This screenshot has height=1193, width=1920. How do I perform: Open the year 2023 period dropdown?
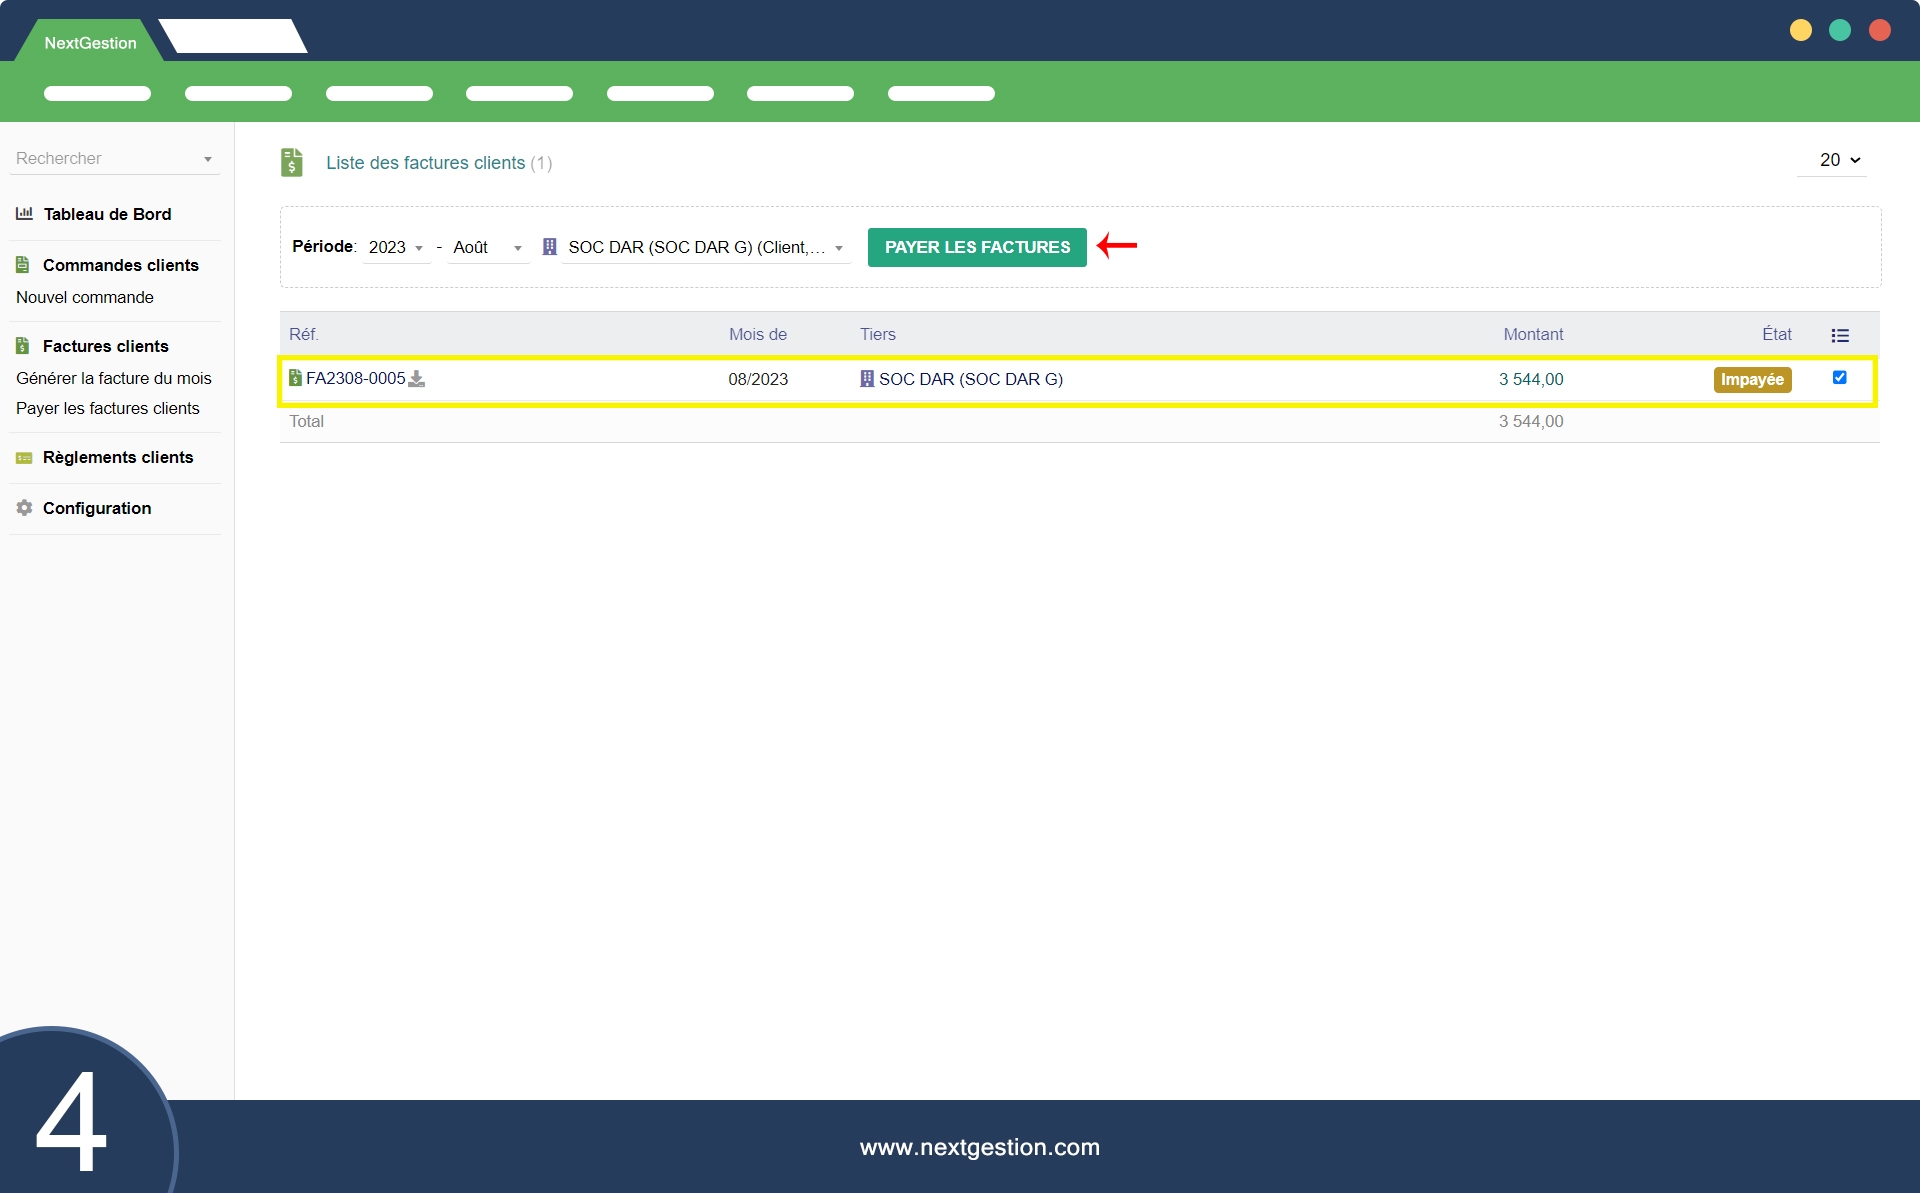[x=396, y=247]
